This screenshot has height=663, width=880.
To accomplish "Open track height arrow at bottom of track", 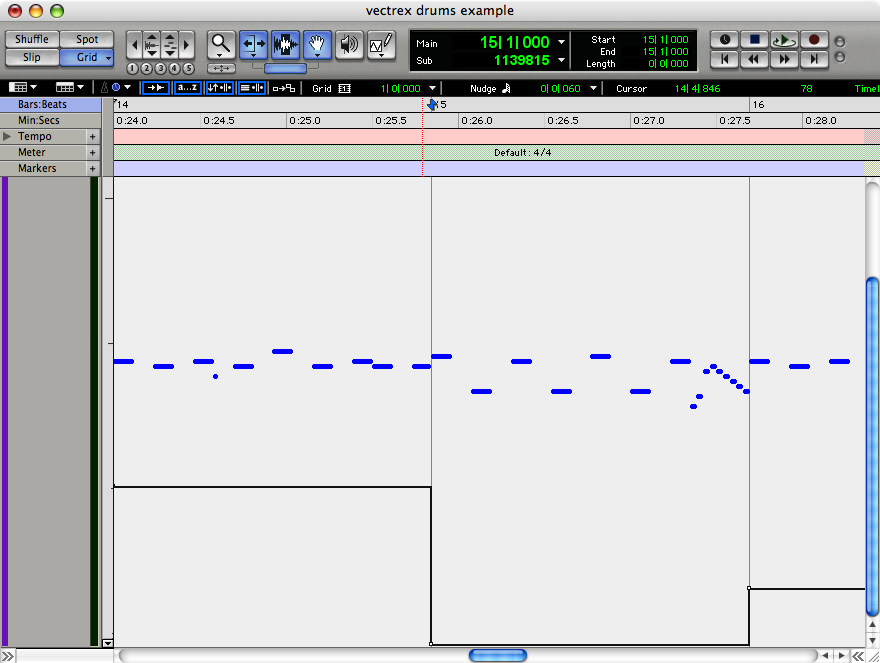I will [108, 643].
